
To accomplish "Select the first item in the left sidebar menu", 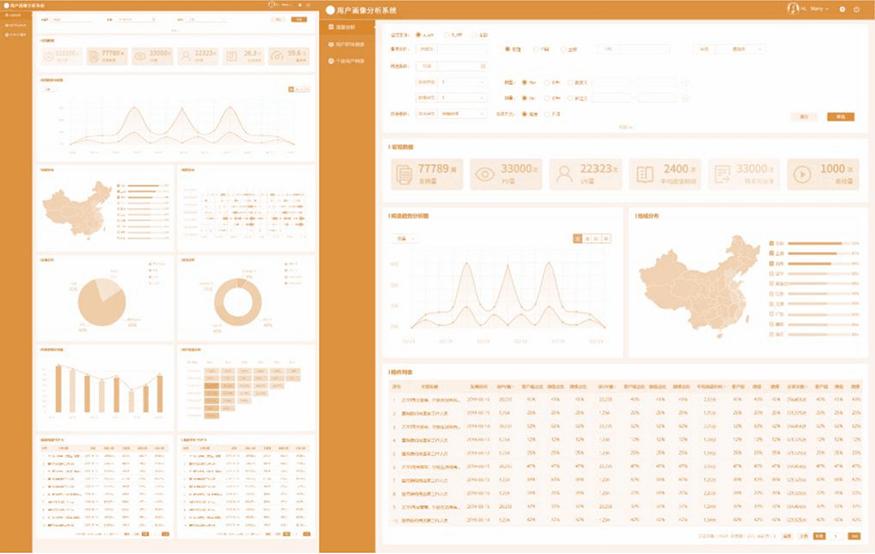I will pyautogui.click(x=349, y=27).
